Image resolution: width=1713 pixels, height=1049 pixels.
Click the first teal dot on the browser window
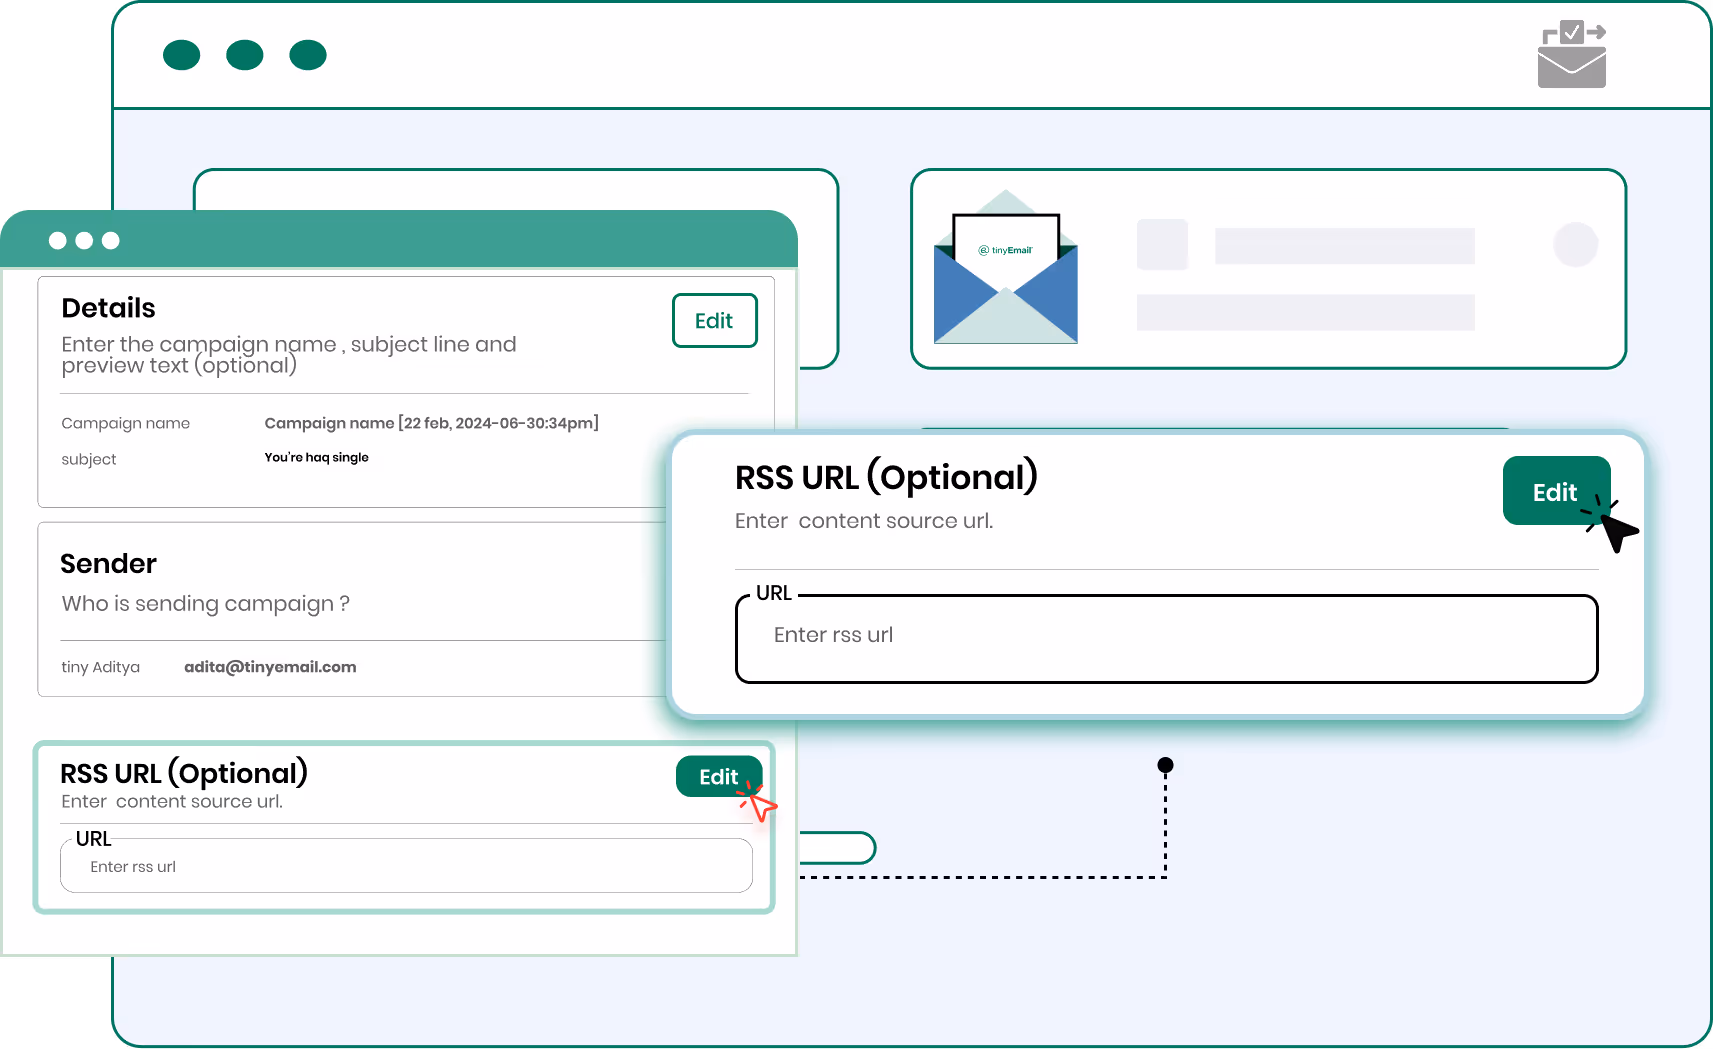click(181, 55)
